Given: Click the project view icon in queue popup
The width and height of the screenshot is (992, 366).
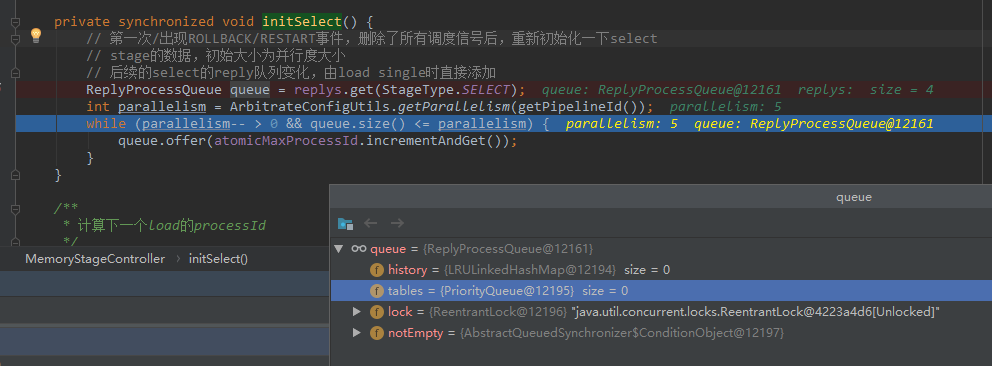Looking at the screenshot, I should tap(345, 223).
